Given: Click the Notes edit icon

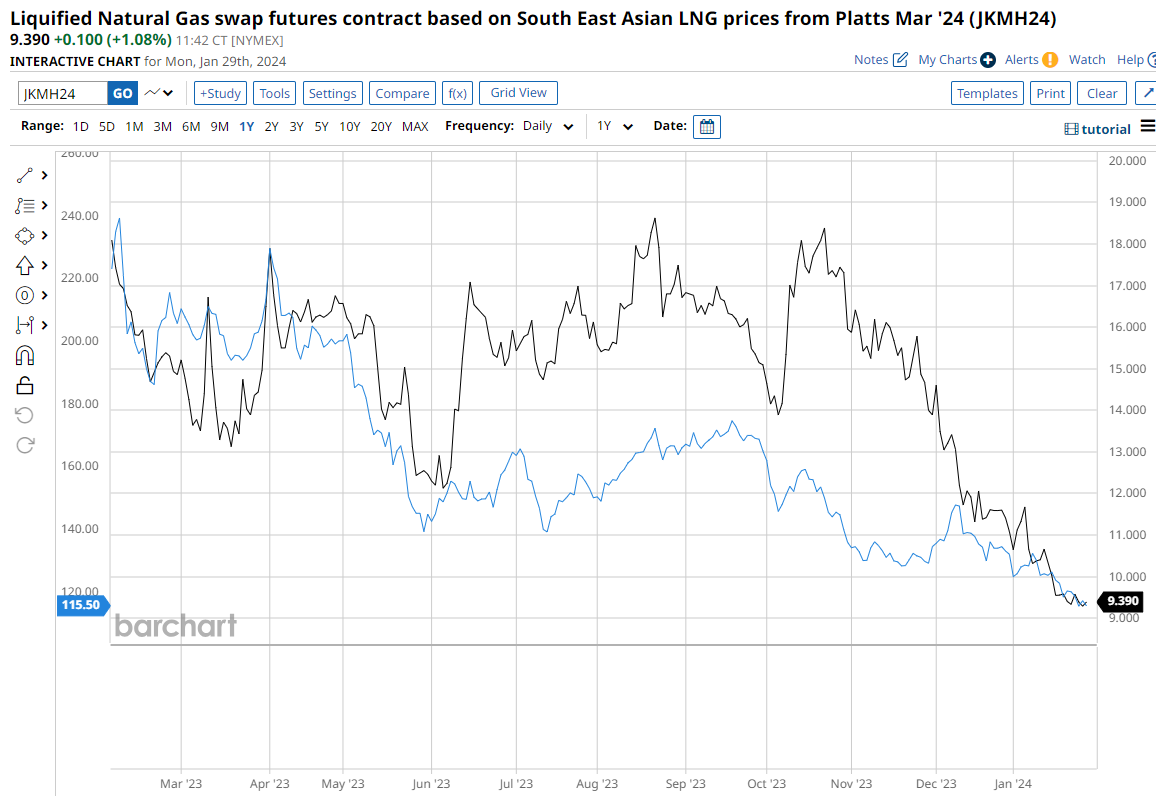Looking at the screenshot, I should point(900,60).
